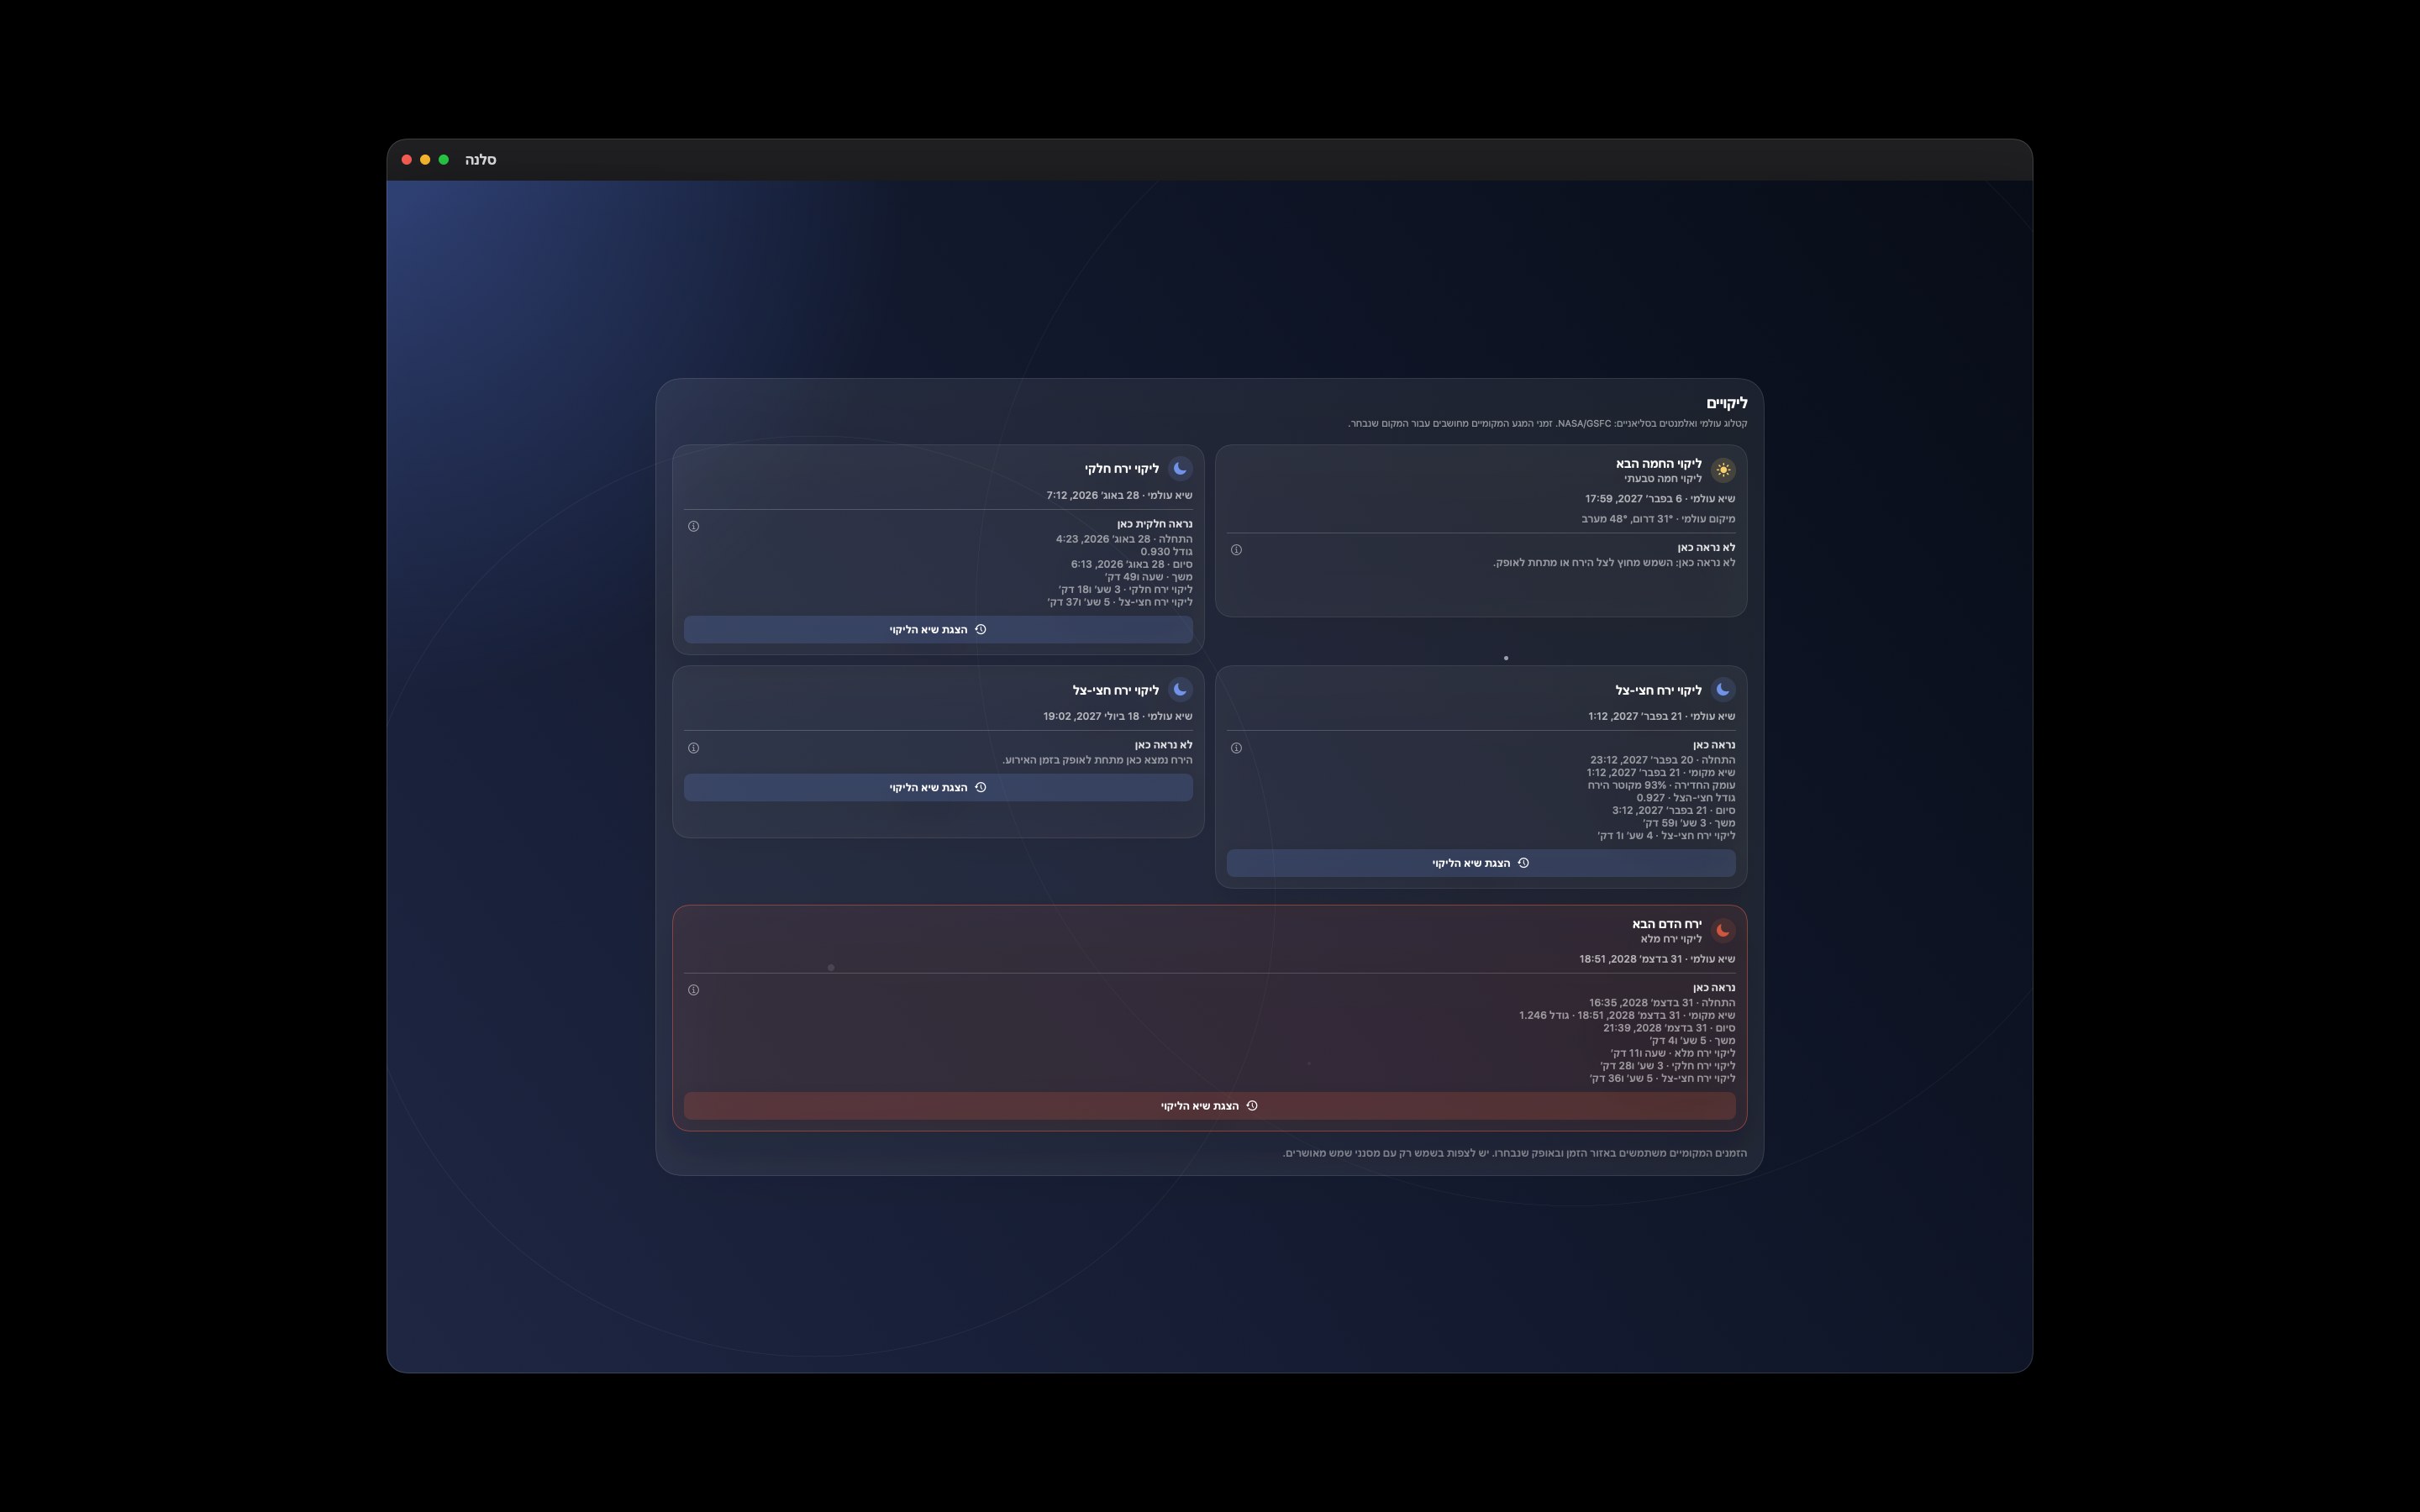2420x1512 pixels.
Task: Open the info icon on the solar eclipse card
Action: pyautogui.click(x=1236, y=550)
